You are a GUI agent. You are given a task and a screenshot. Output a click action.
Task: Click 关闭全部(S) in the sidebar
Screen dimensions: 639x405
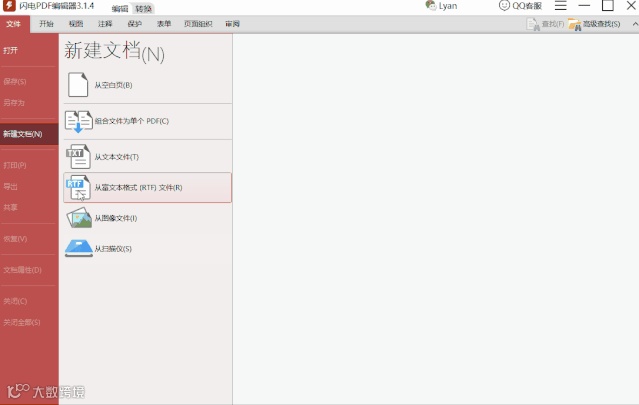click(22, 322)
